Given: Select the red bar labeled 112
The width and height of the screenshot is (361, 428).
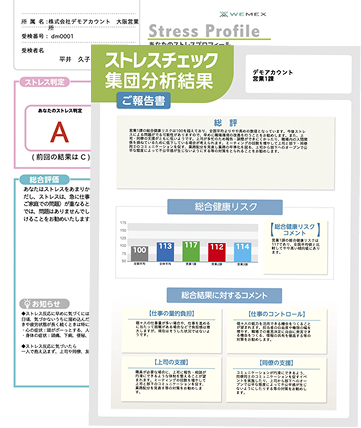Looking at the screenshot, I should tap(217, 252).
